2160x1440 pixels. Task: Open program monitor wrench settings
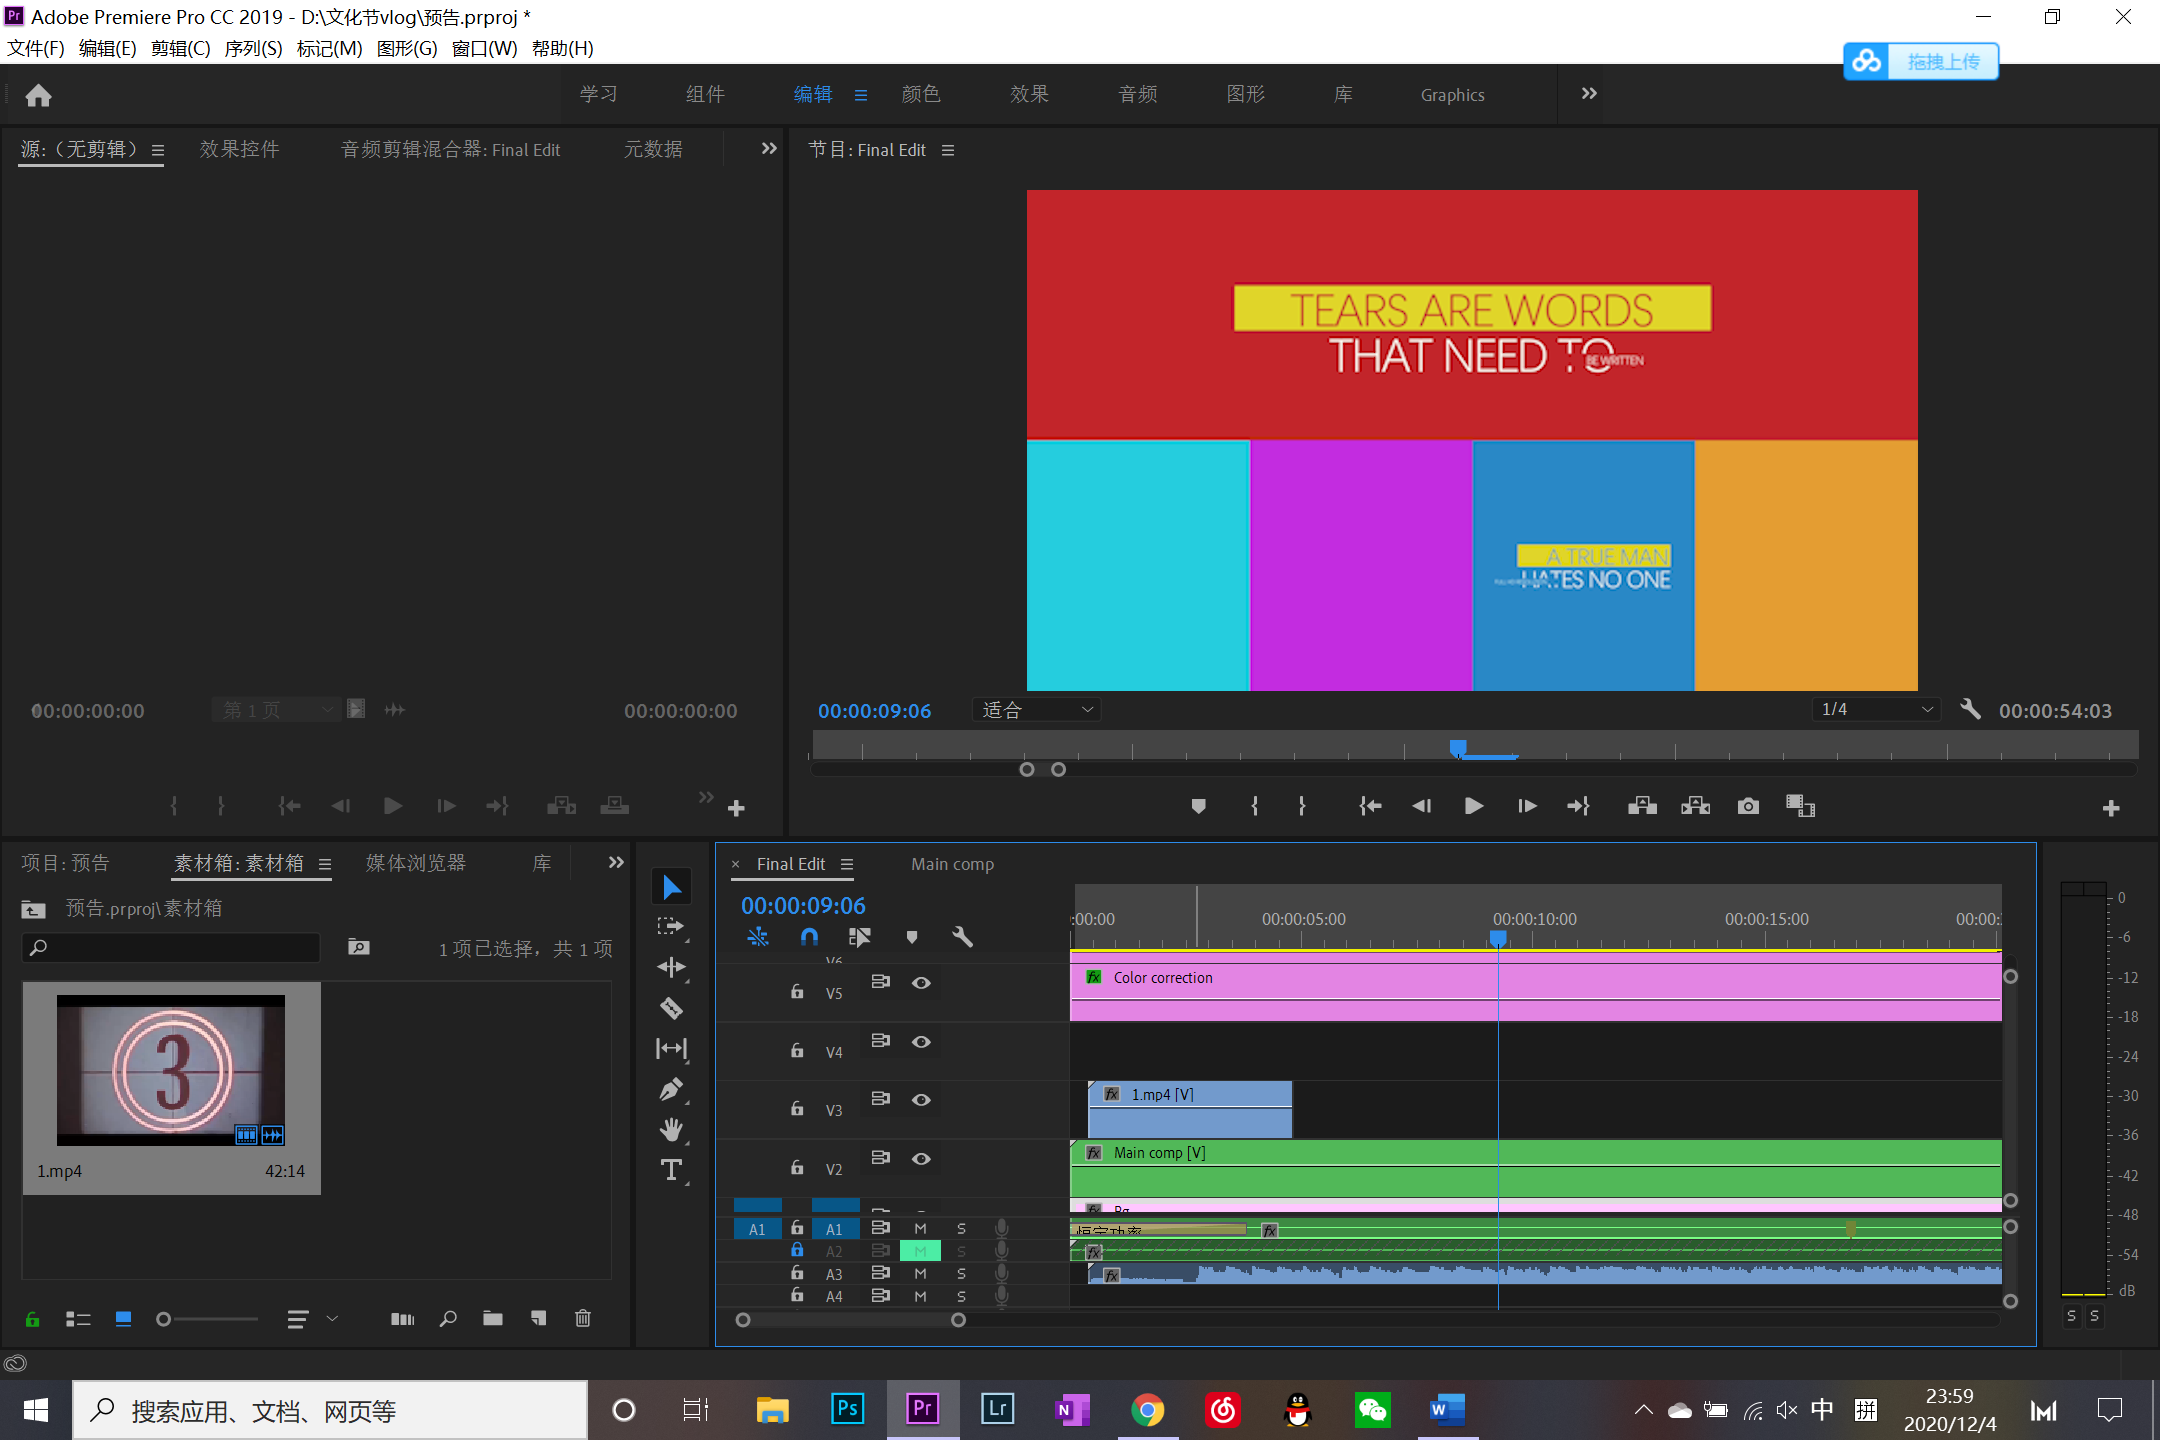(1970, 709)
